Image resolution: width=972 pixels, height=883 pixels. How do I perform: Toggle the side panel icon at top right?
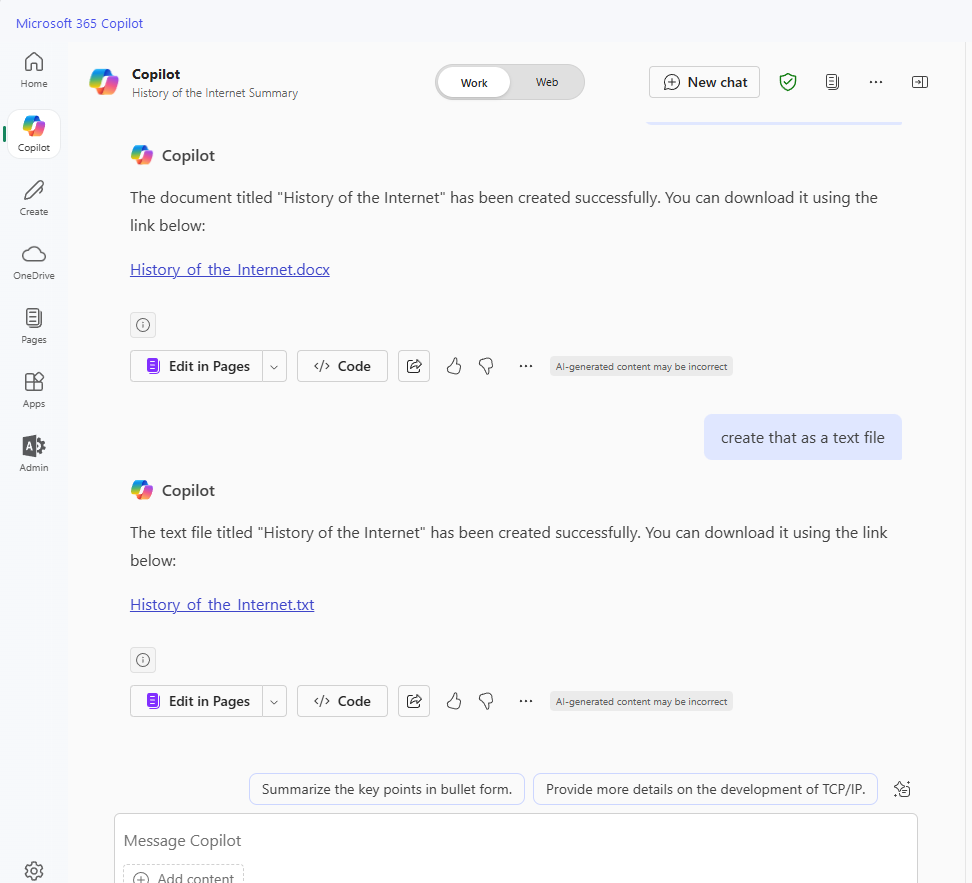920,82
